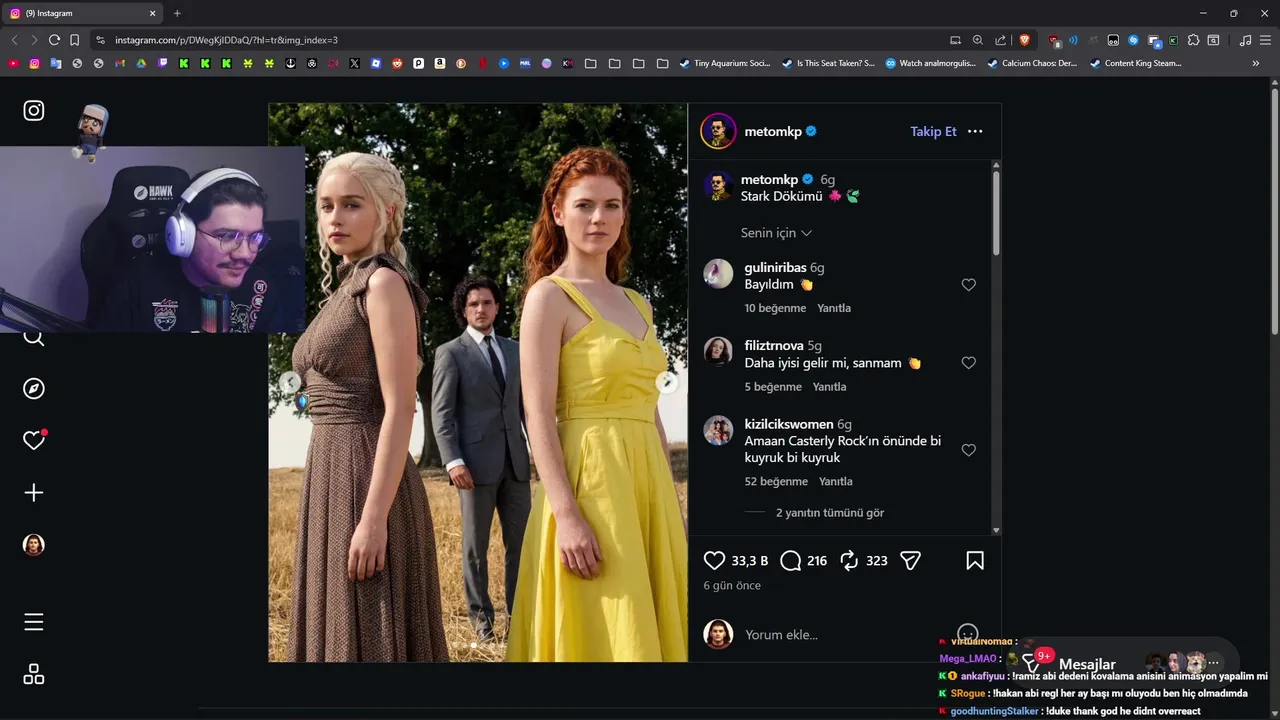Like kizilcikswomen's comment
This screenshot has width=1280, height=720.
pyautogui.click(x=968, y=450)
